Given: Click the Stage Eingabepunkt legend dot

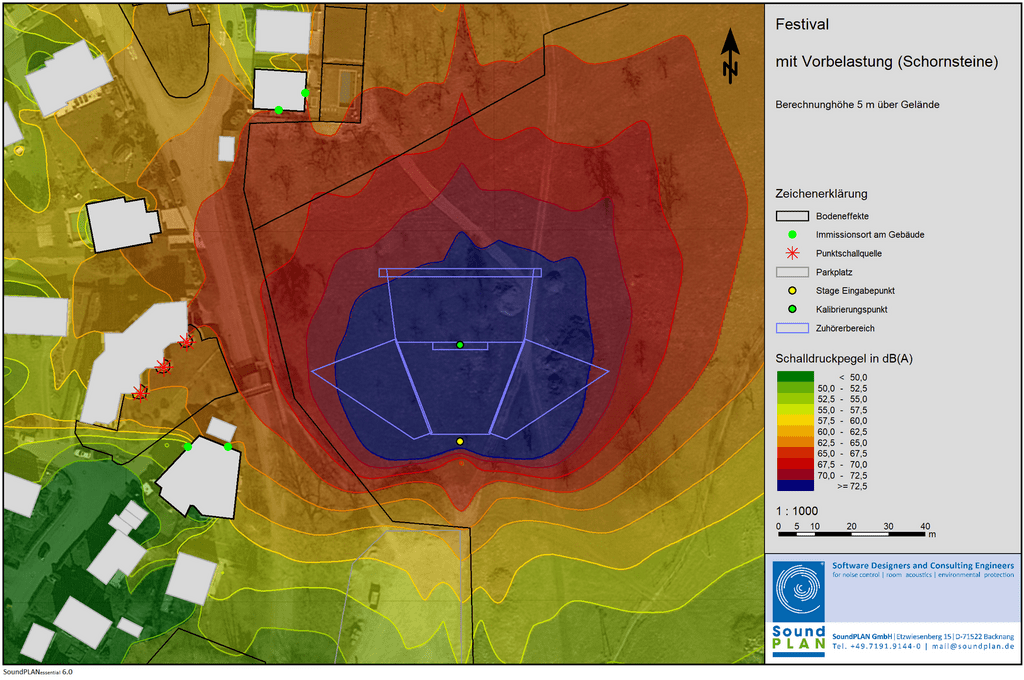Looking at the screenshot, I should [792, 291].
